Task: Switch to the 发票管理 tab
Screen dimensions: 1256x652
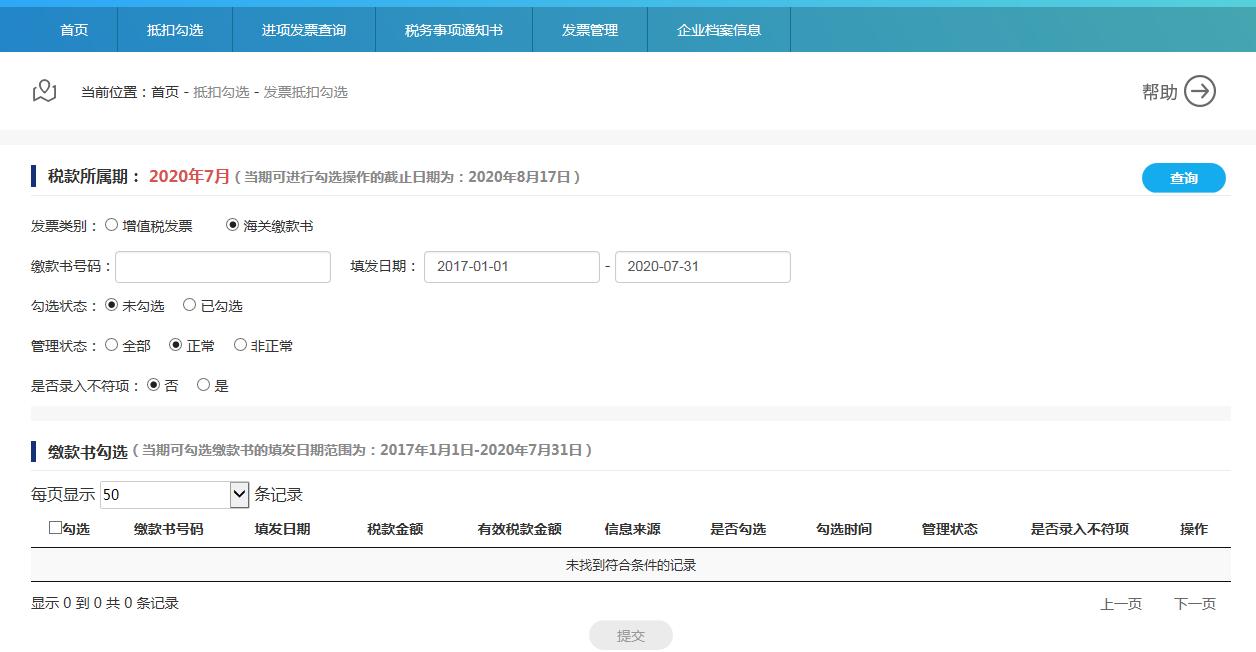Action: [590, 30]
